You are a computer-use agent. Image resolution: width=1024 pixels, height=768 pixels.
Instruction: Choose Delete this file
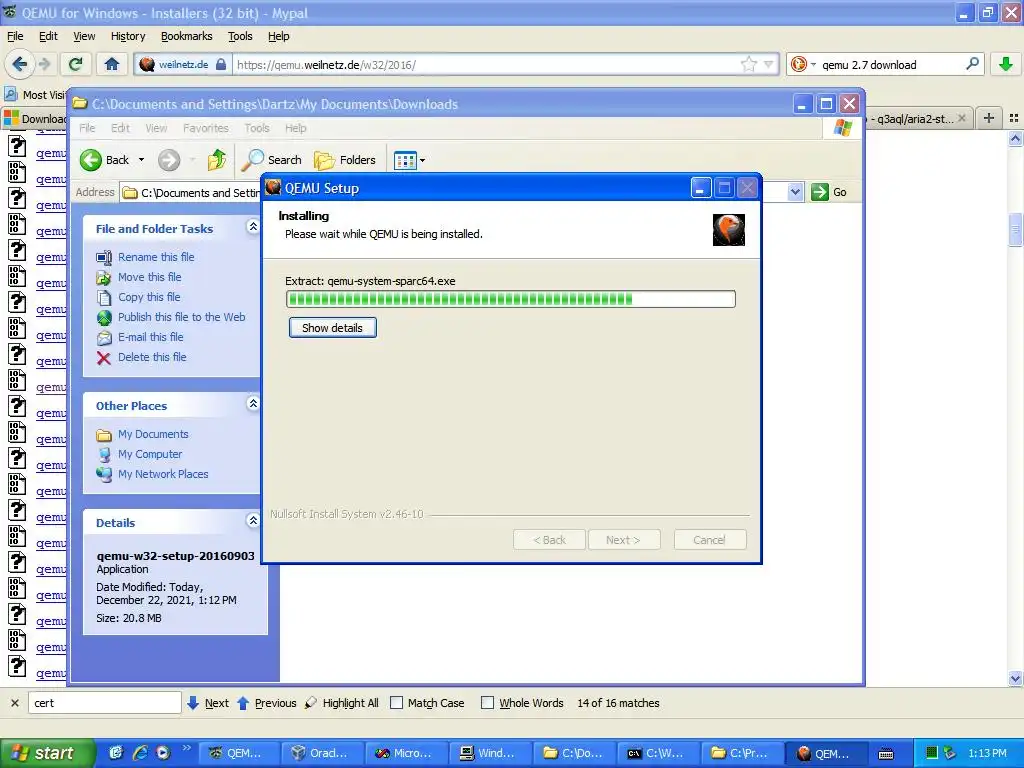[152, 357]
